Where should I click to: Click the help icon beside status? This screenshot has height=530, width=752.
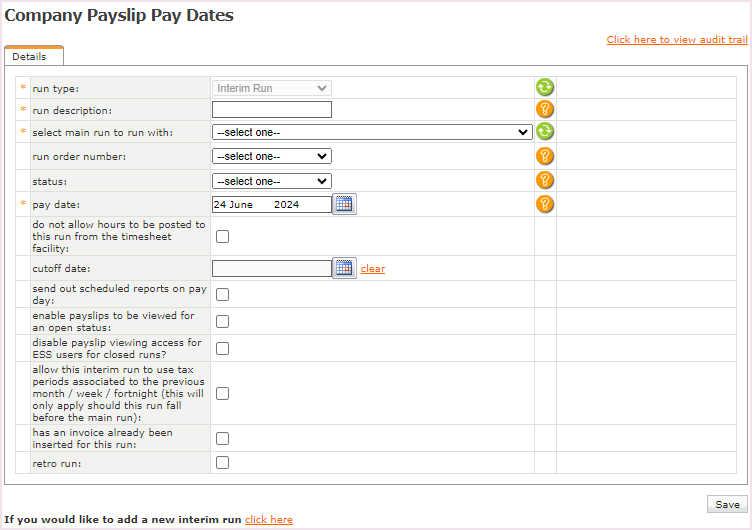click(544, 180)
